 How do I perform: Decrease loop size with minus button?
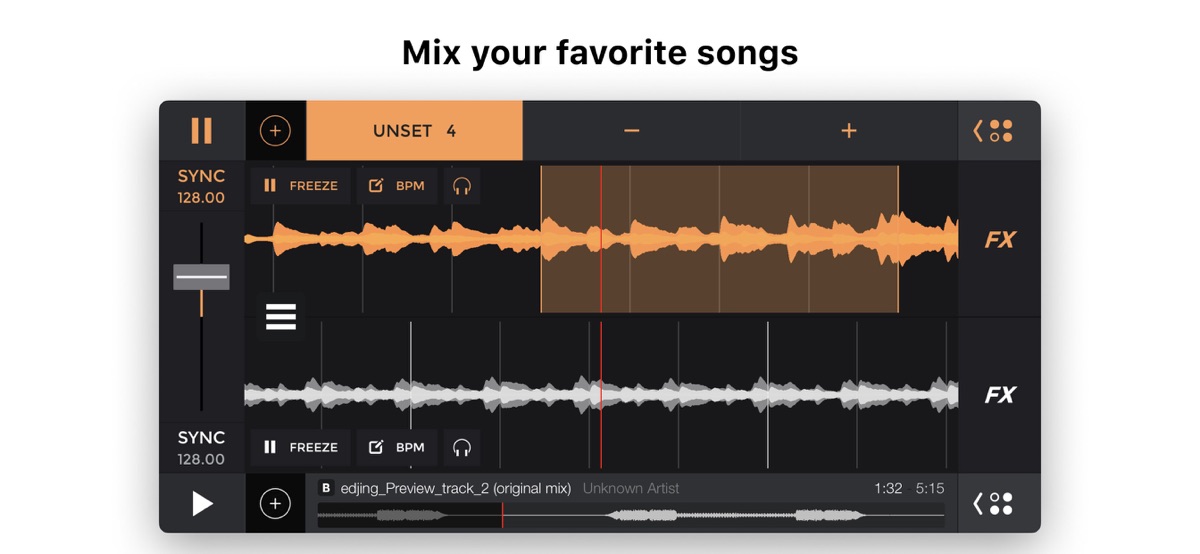[x=631, y=131]
